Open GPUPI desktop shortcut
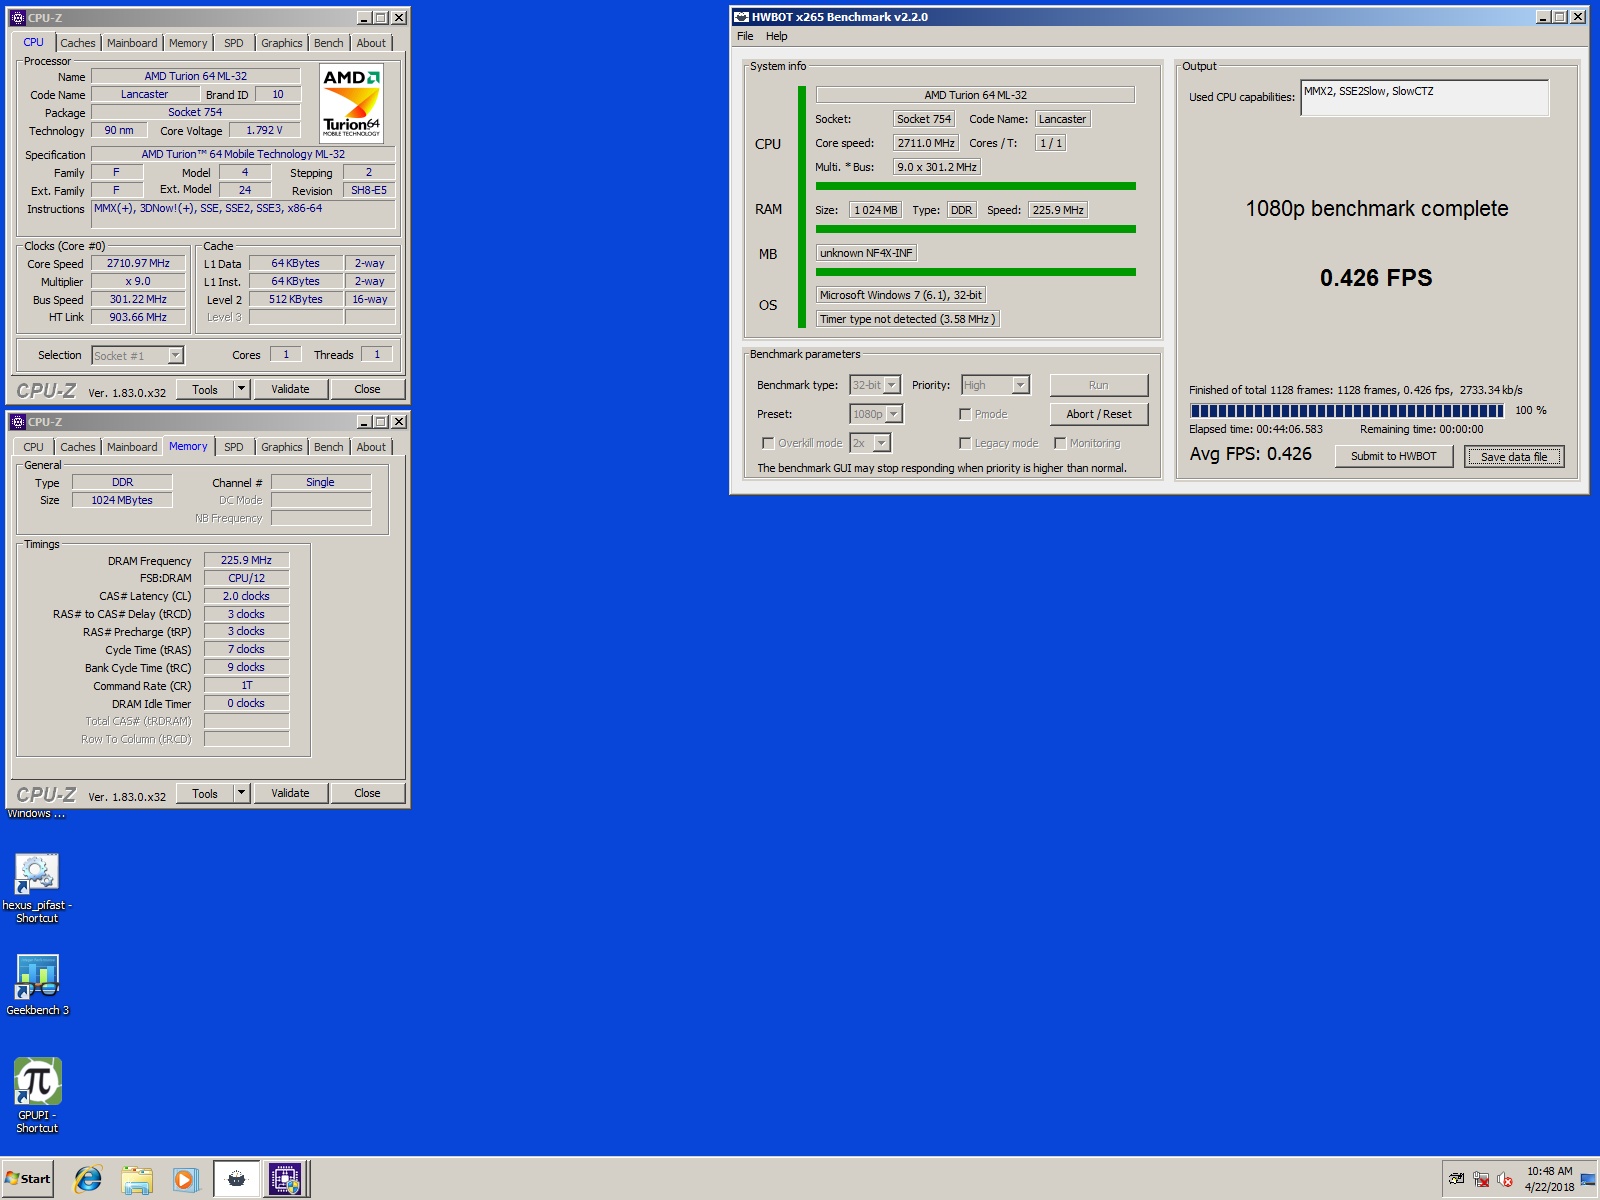The image size is (1600, 1200). pyautogui.click(x=37, y=1095)
